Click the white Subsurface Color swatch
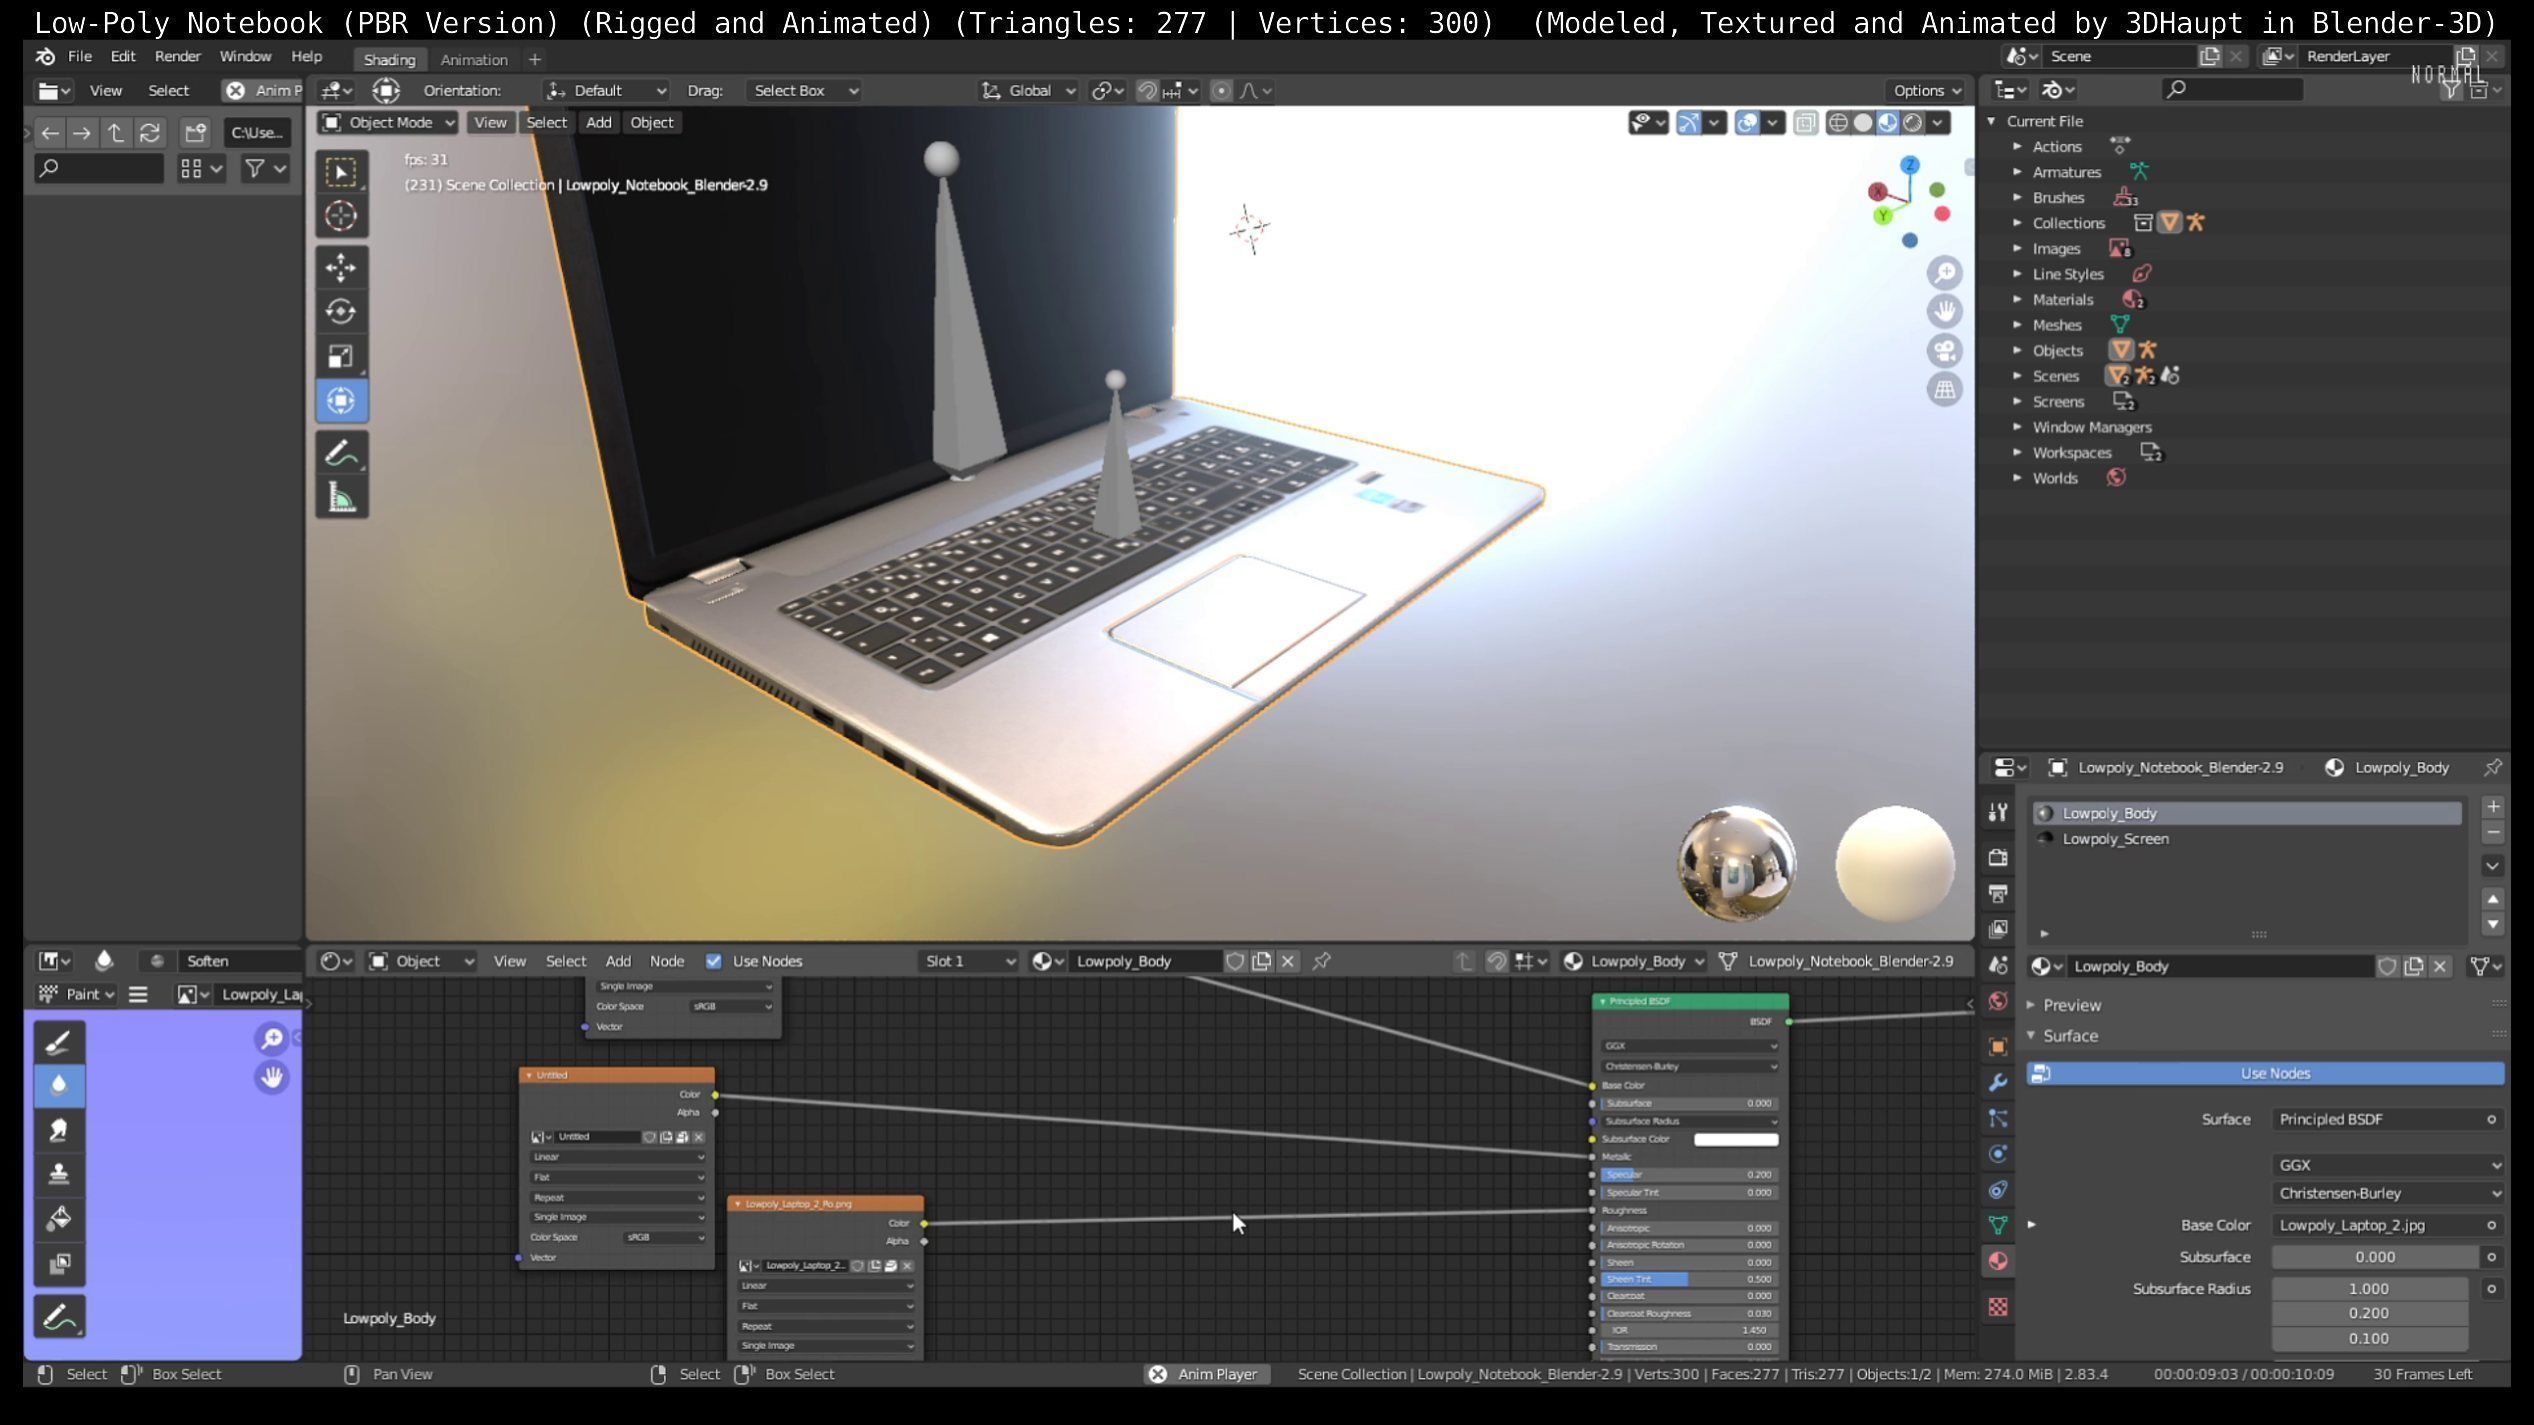The width and height of the screenshot is (2534, 1425). (x=1735, y=1139)
